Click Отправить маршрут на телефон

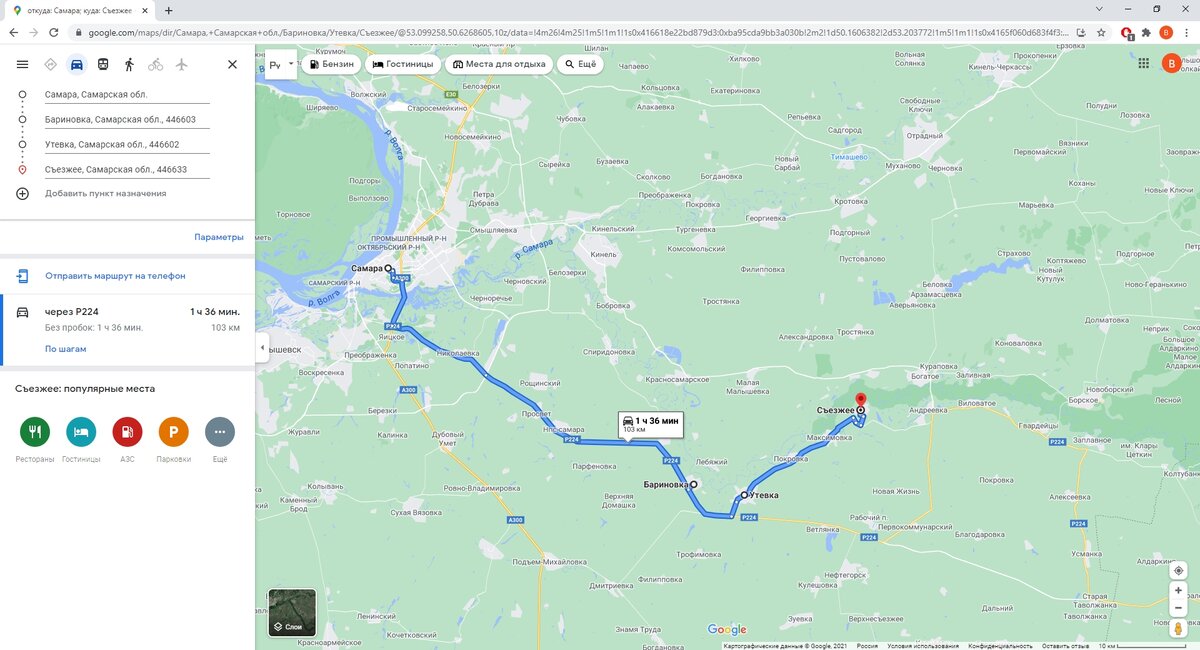tap(115, 275)
